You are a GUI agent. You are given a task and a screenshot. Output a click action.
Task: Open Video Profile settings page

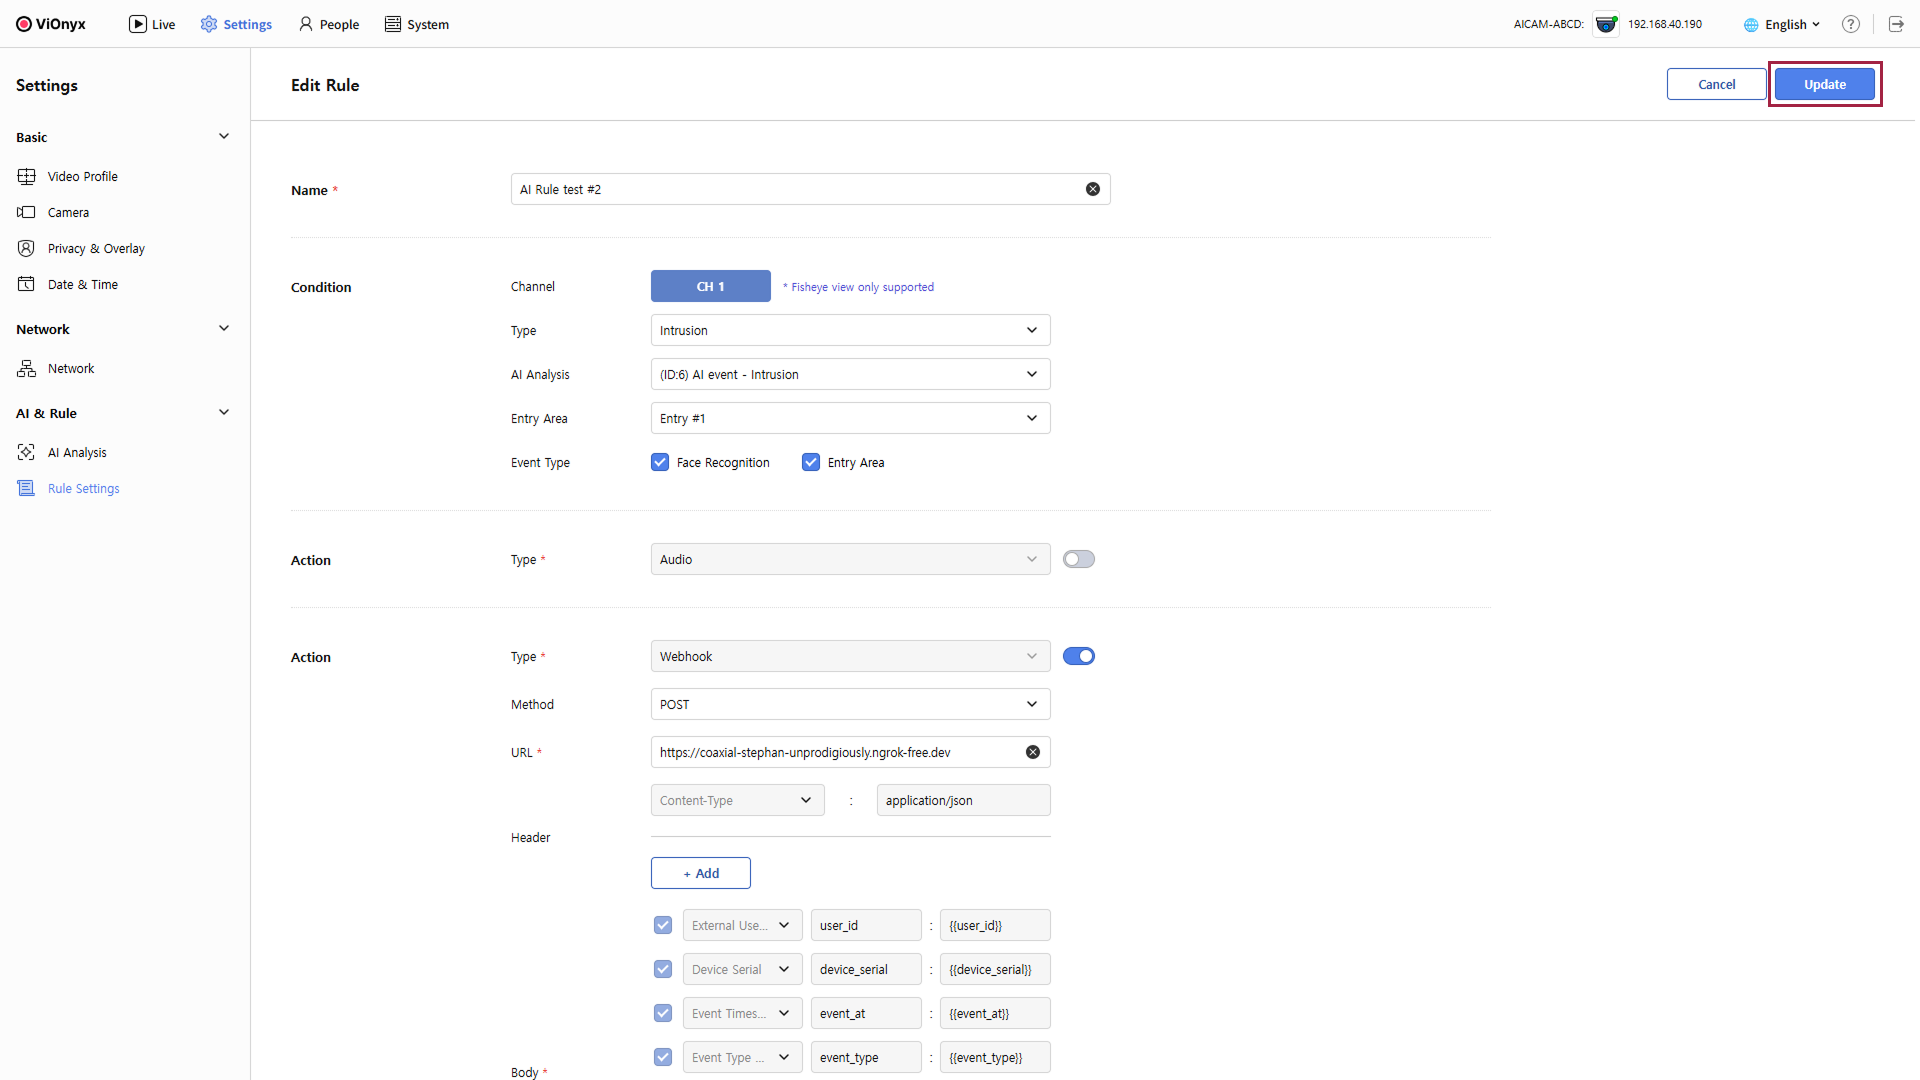[x=82, y=176]
